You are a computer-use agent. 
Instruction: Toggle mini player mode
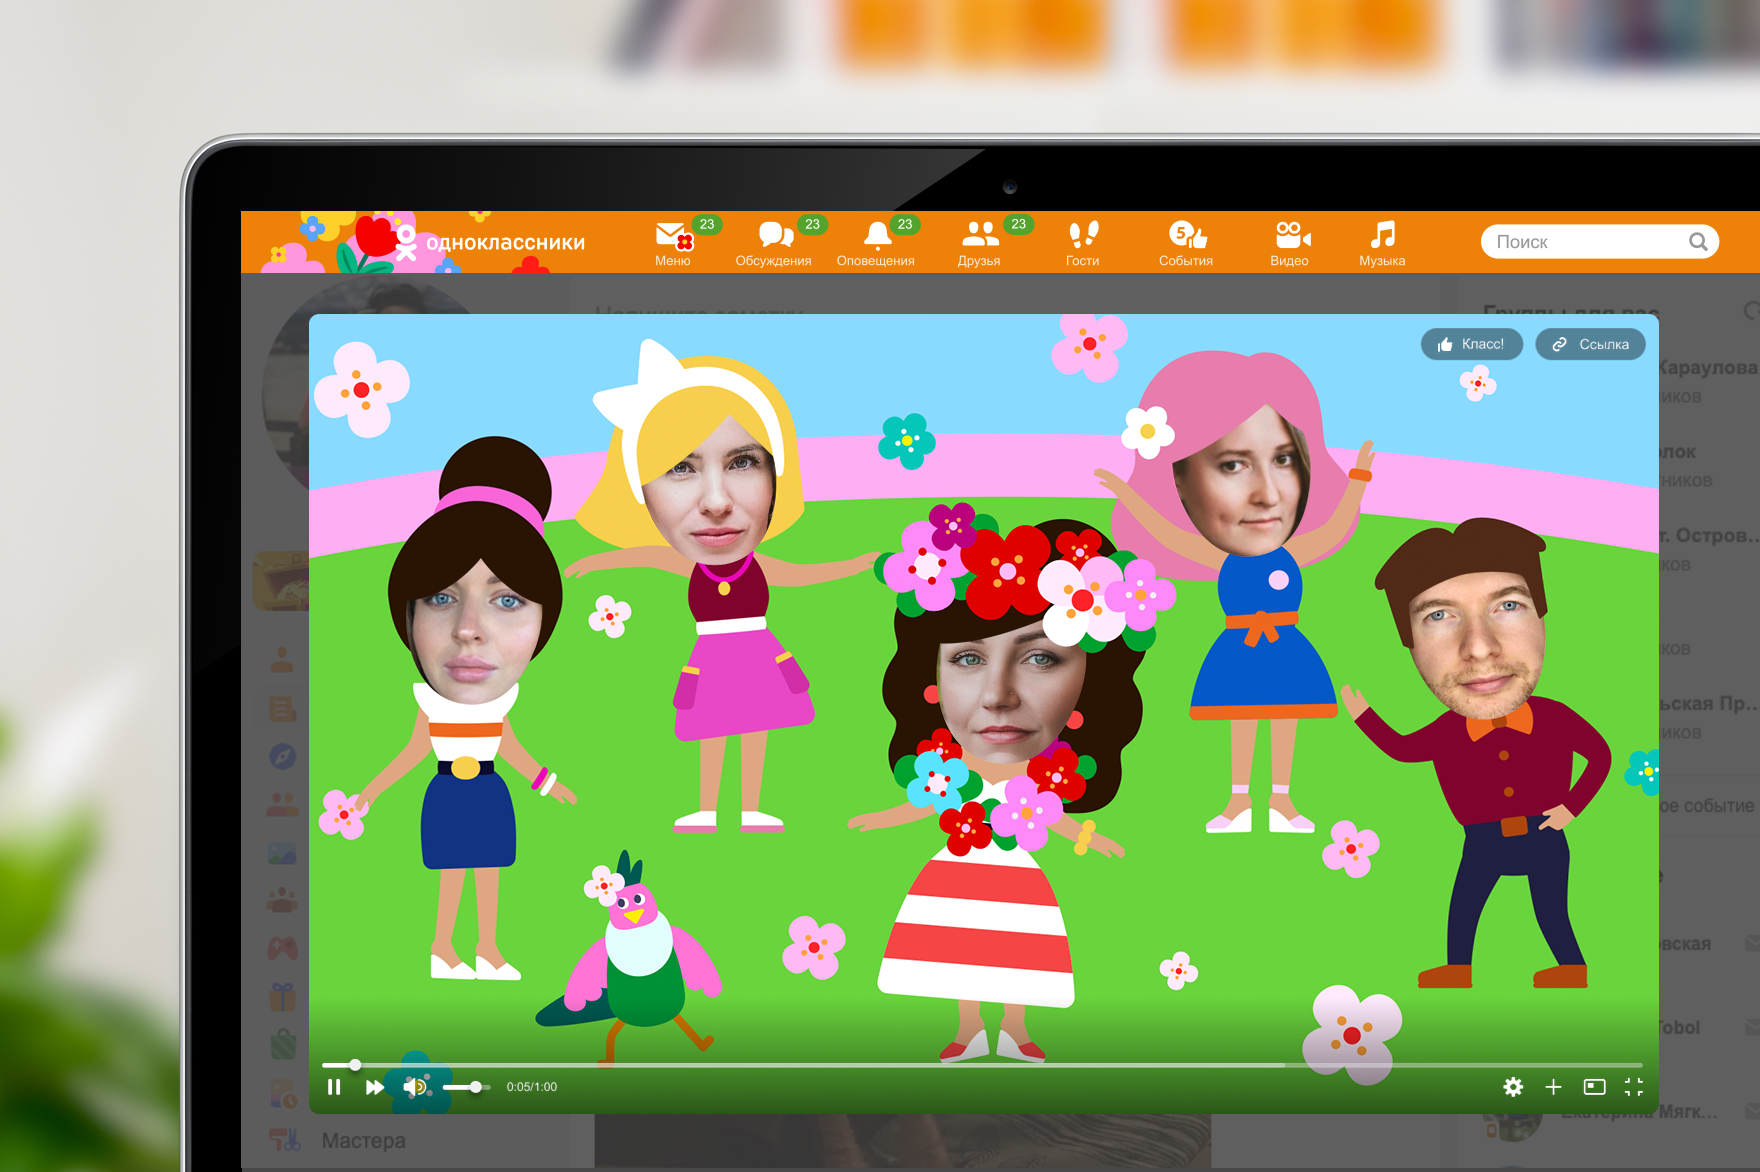(1594, 1087)
